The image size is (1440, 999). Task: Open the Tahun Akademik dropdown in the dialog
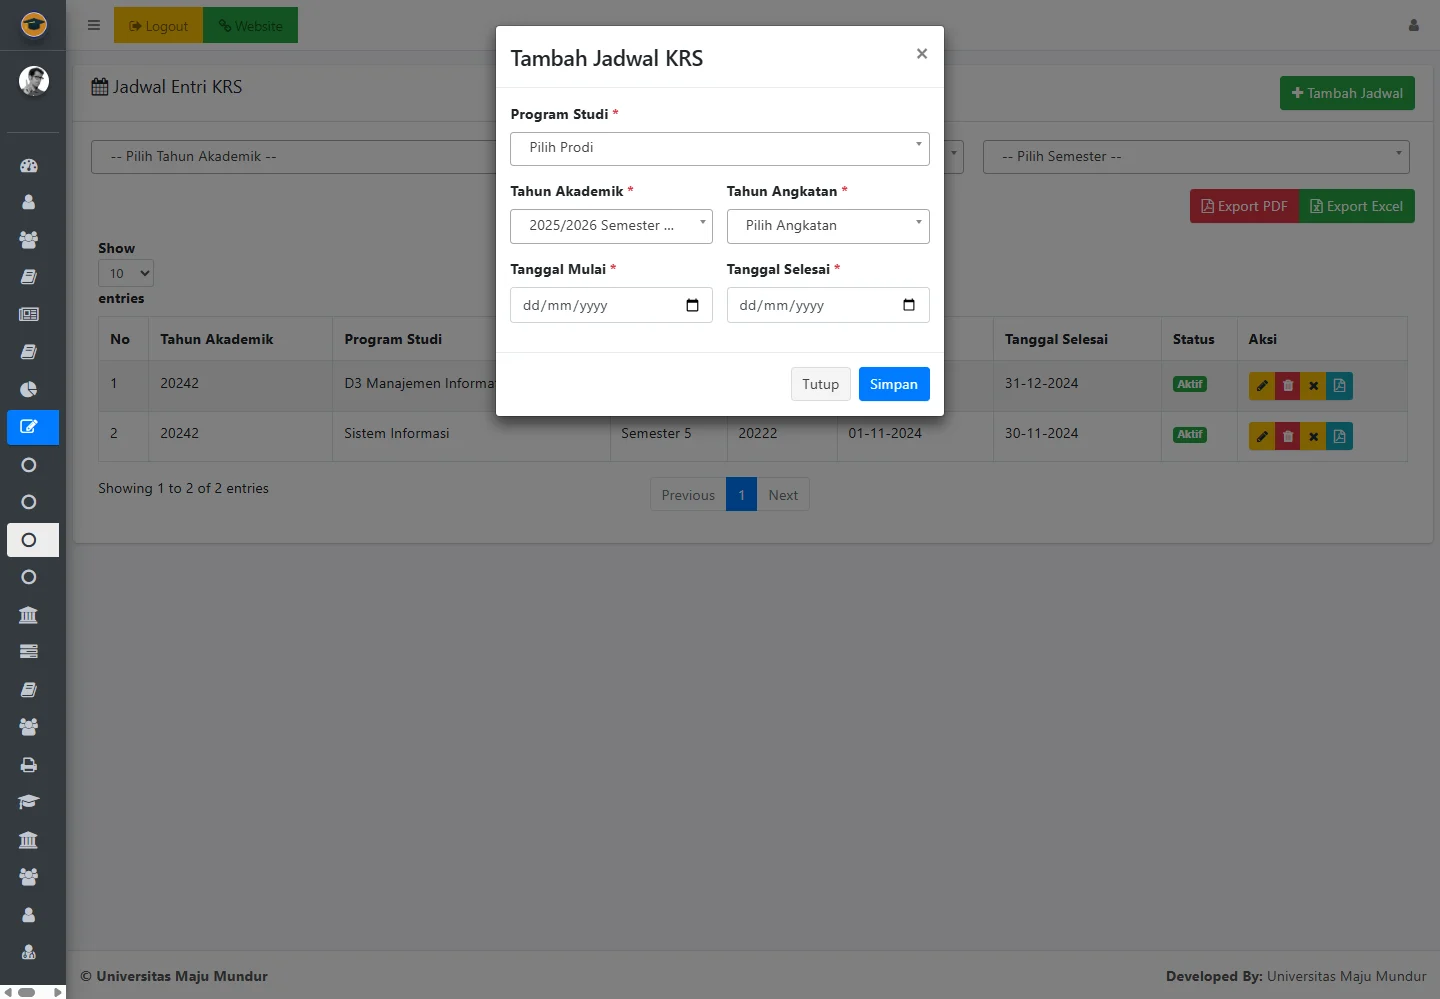611,226
